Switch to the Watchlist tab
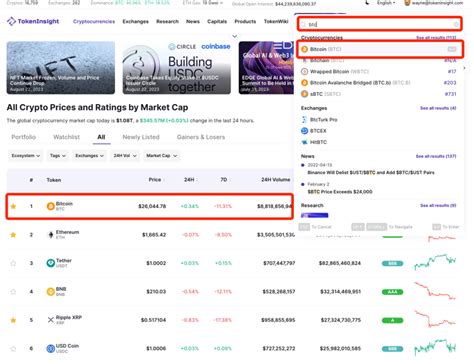Image resolution: width=474 pixels, height=364 pixels. pyautogui.click(x=66, y=137)
